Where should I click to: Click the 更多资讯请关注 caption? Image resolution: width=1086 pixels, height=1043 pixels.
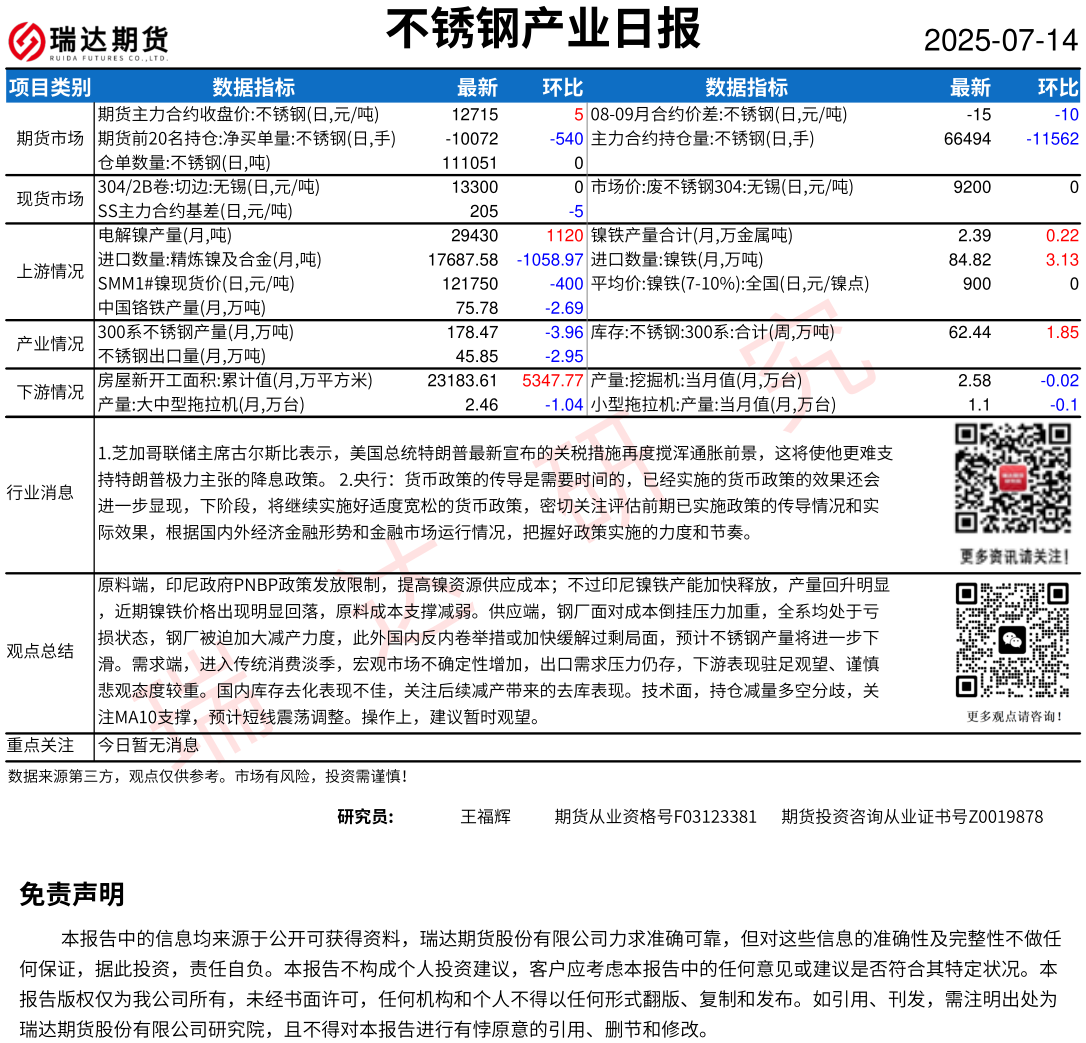(x=1014, y=556)
